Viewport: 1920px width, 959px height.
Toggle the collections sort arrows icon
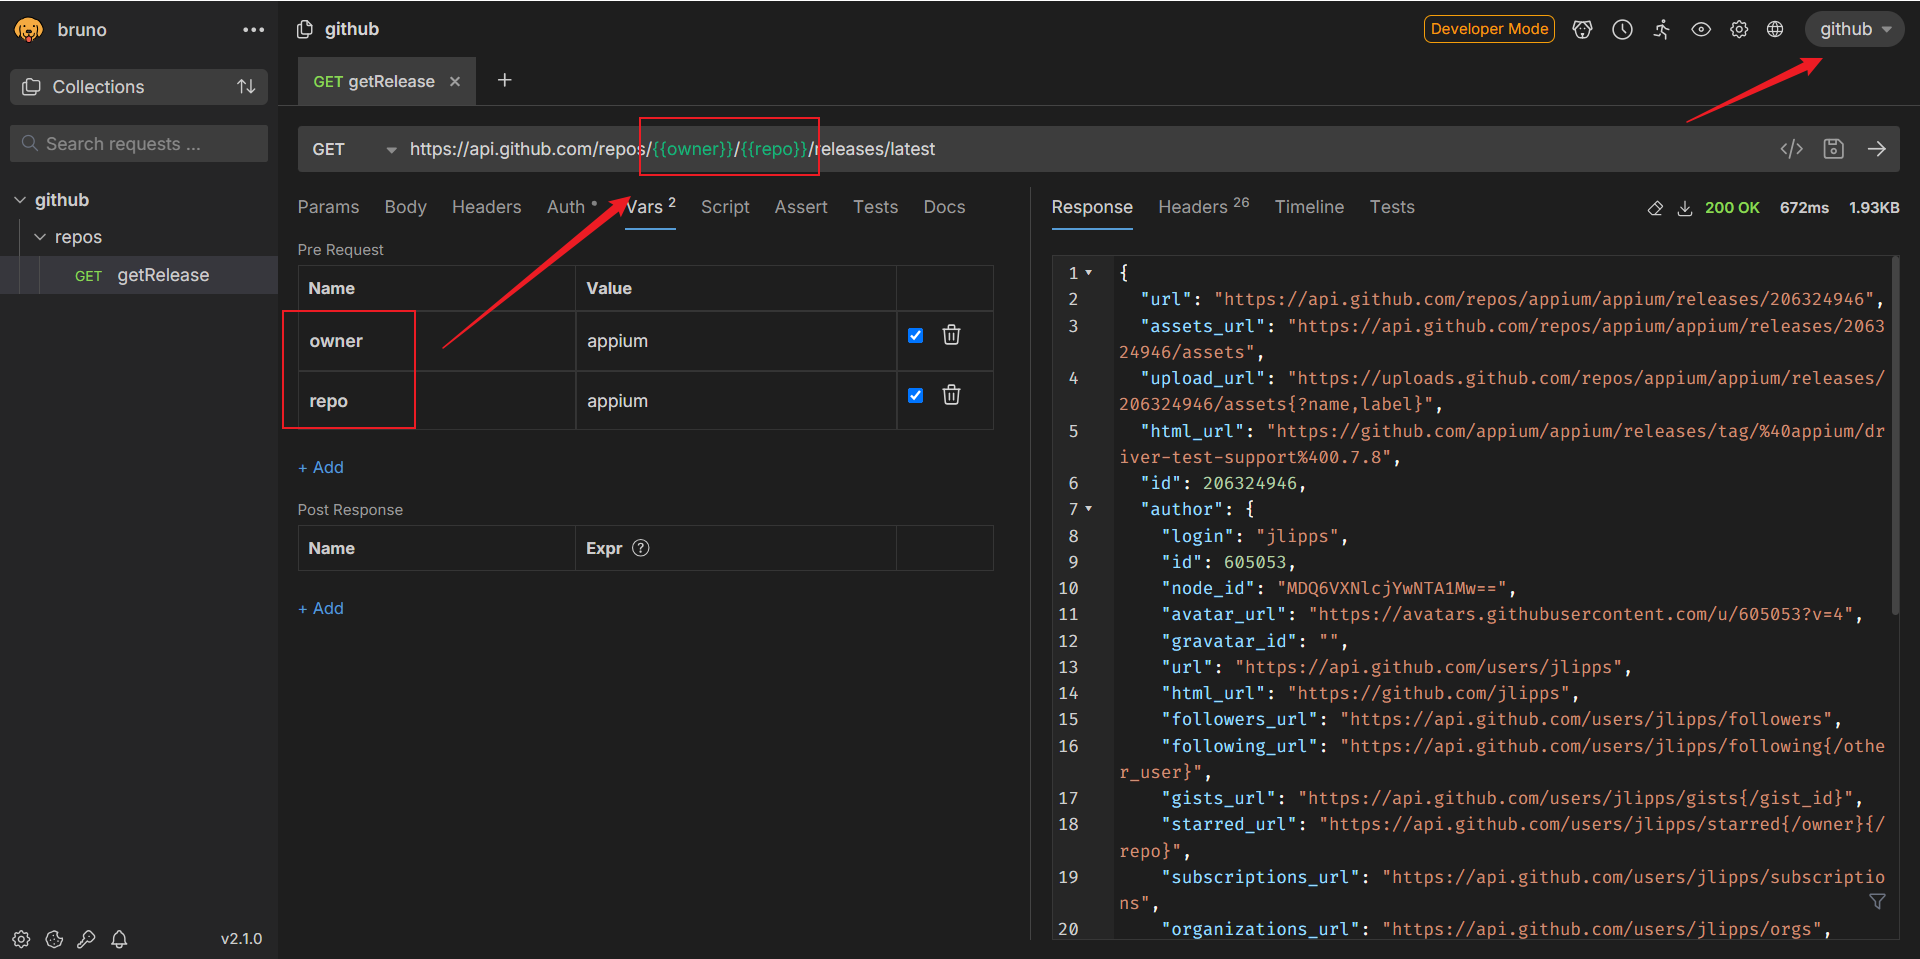coord(246,87)
